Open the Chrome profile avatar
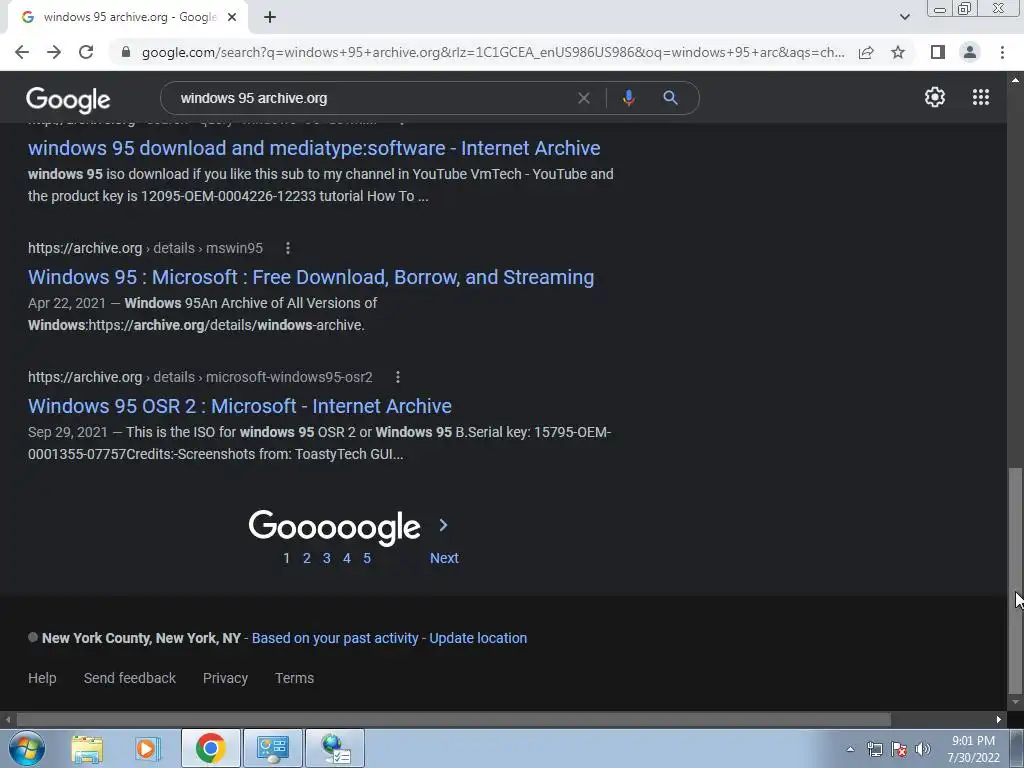 point(970,52)
